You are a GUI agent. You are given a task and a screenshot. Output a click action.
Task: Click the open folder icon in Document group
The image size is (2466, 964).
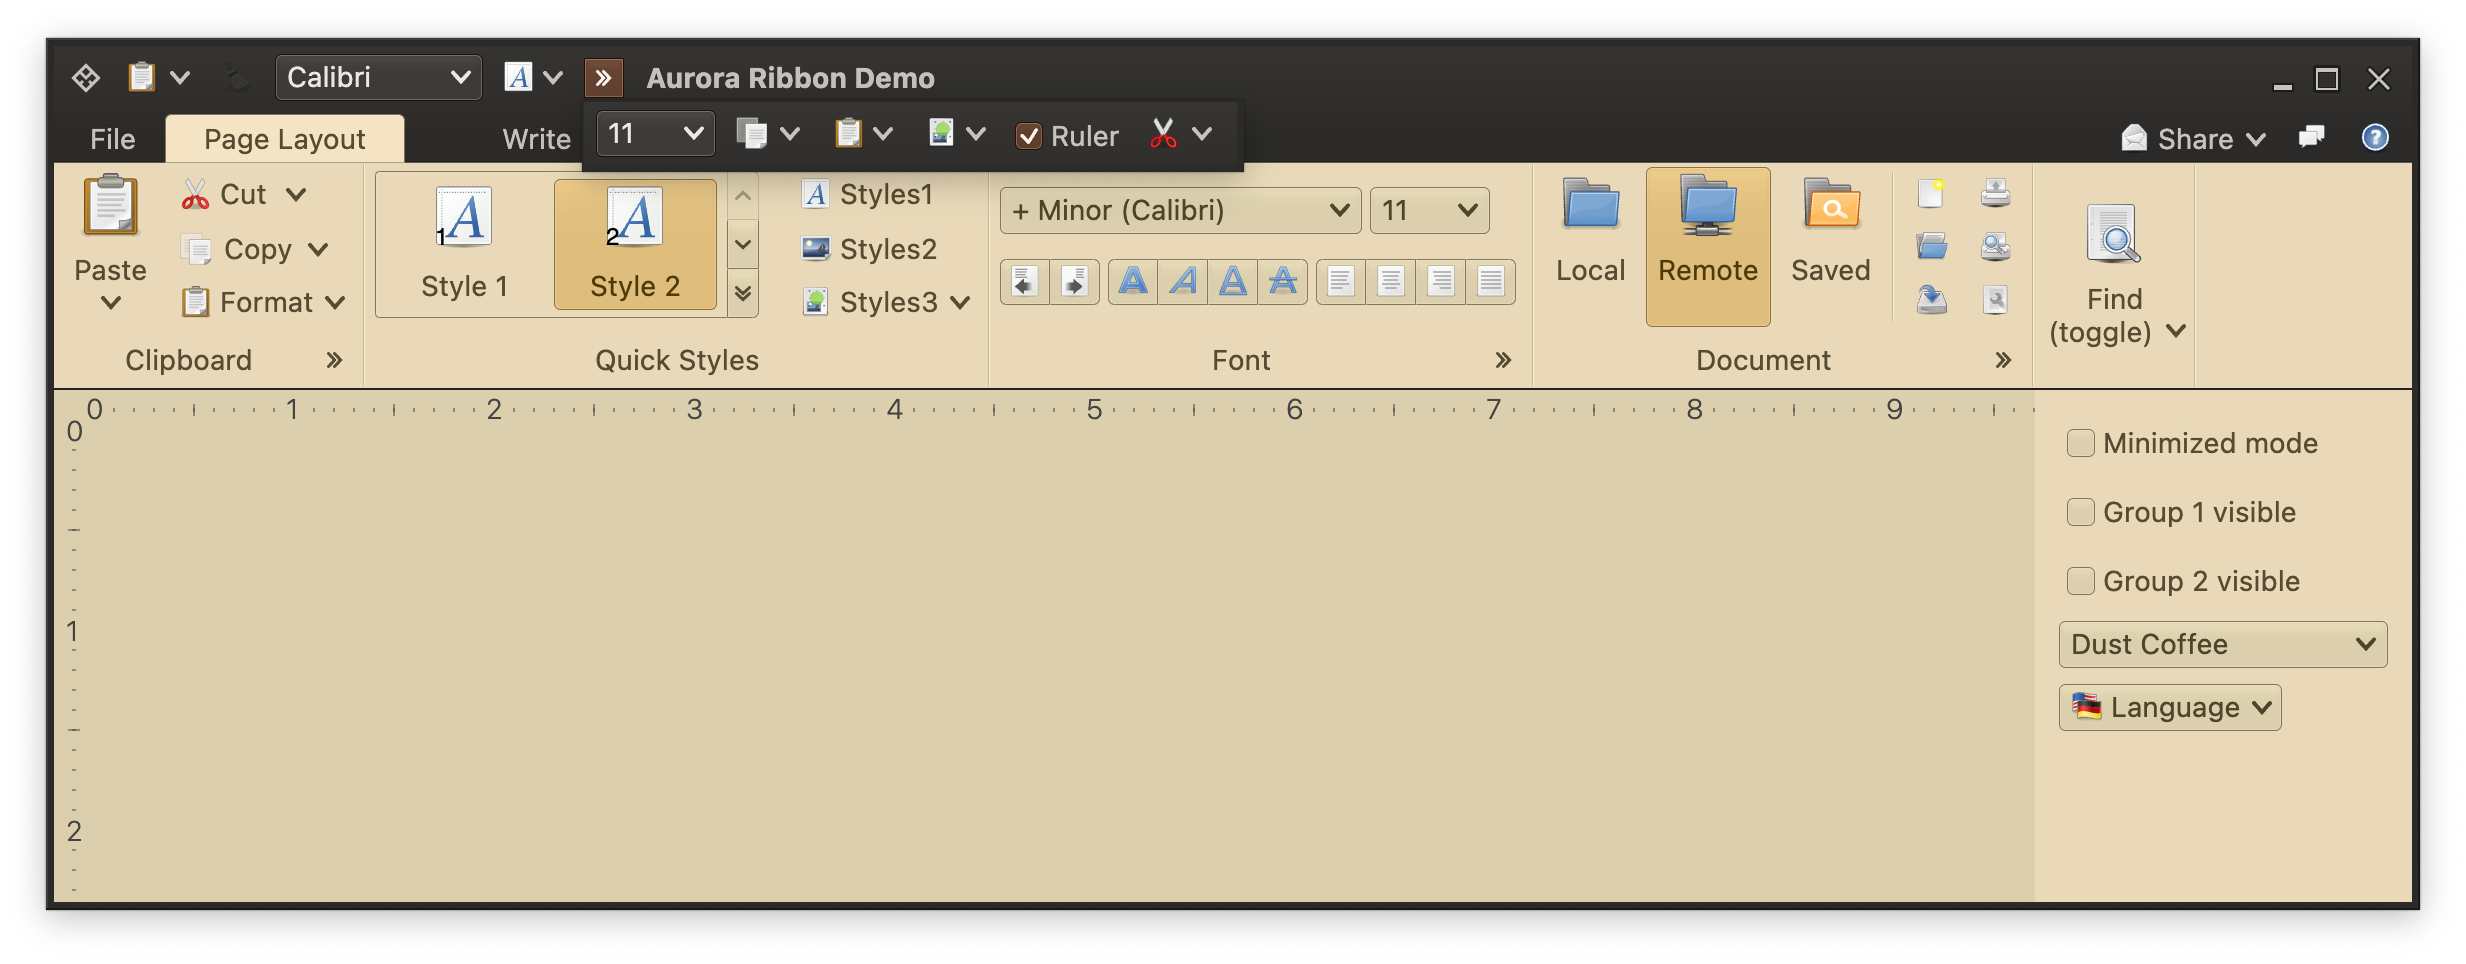(1931, 246)
